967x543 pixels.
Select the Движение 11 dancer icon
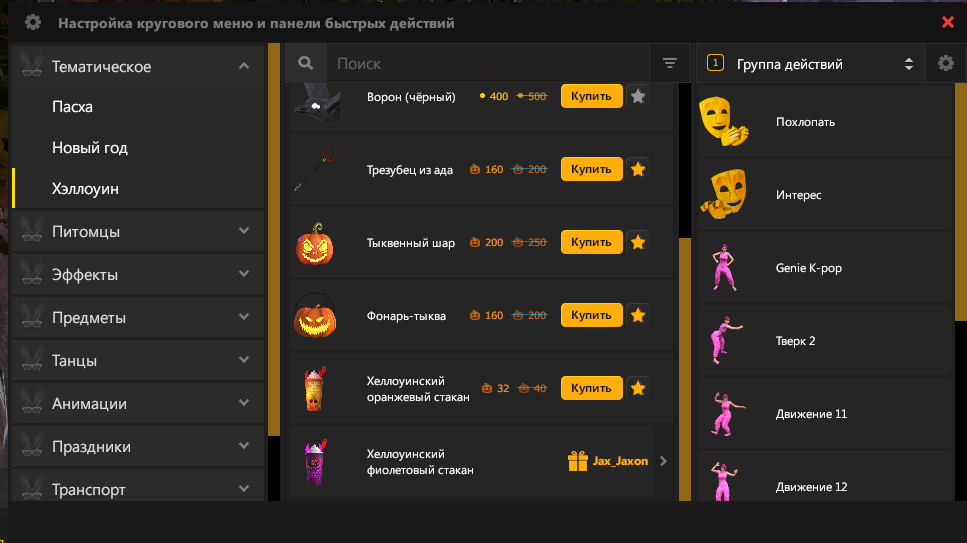pyautogui.click(x=726, y=413)
